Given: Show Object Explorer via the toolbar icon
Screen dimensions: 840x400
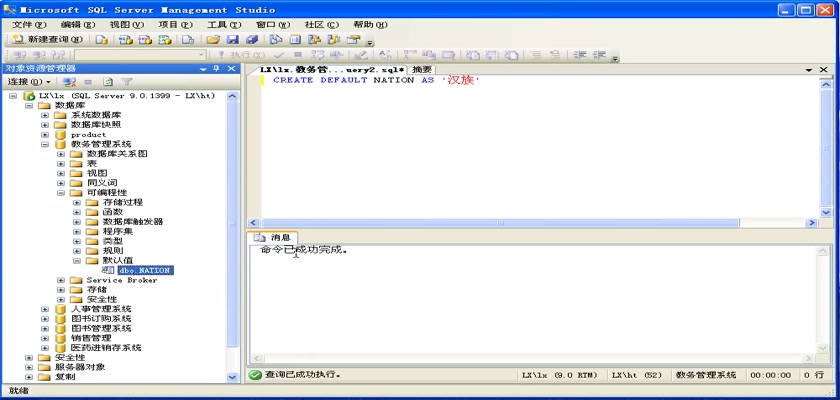Looking at the screenshot, I should pos(314,40).
